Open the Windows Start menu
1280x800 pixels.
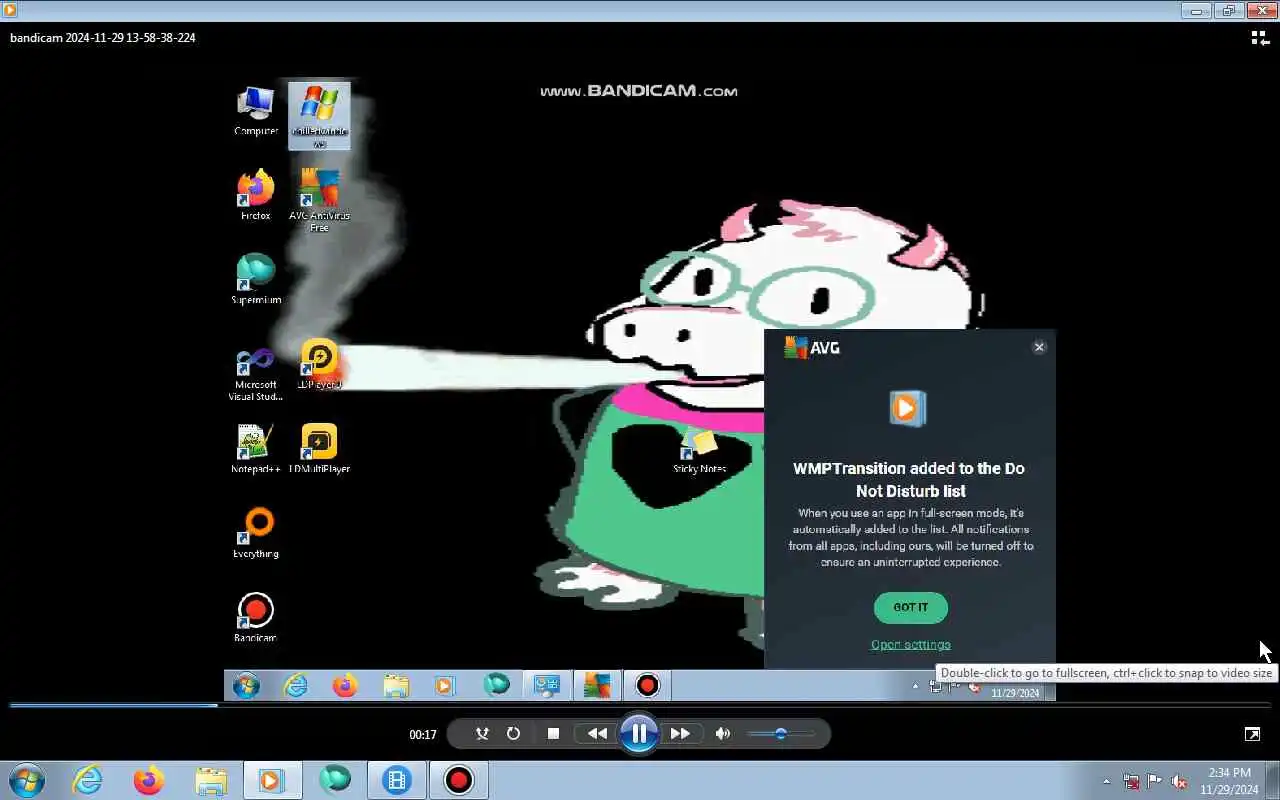tap(27, 780)
